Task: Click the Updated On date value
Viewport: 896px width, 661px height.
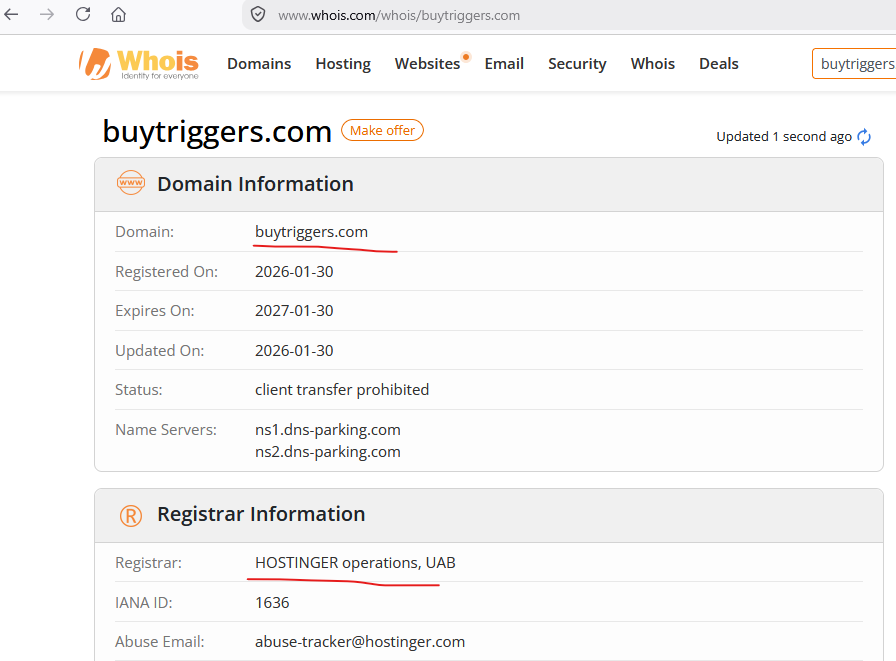Action: point(294,350)
